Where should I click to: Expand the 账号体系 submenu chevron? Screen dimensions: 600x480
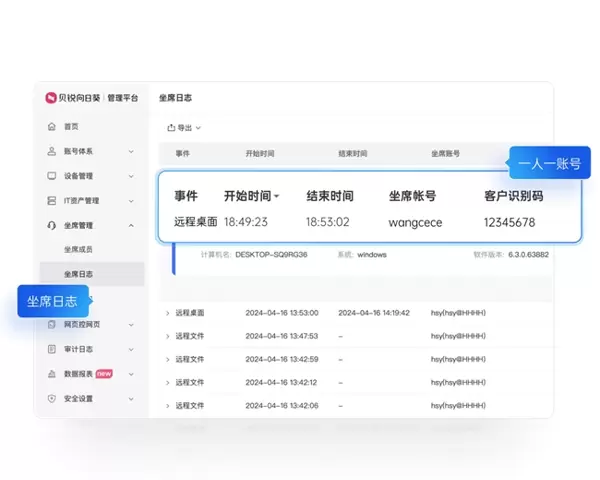pos(131,151)
